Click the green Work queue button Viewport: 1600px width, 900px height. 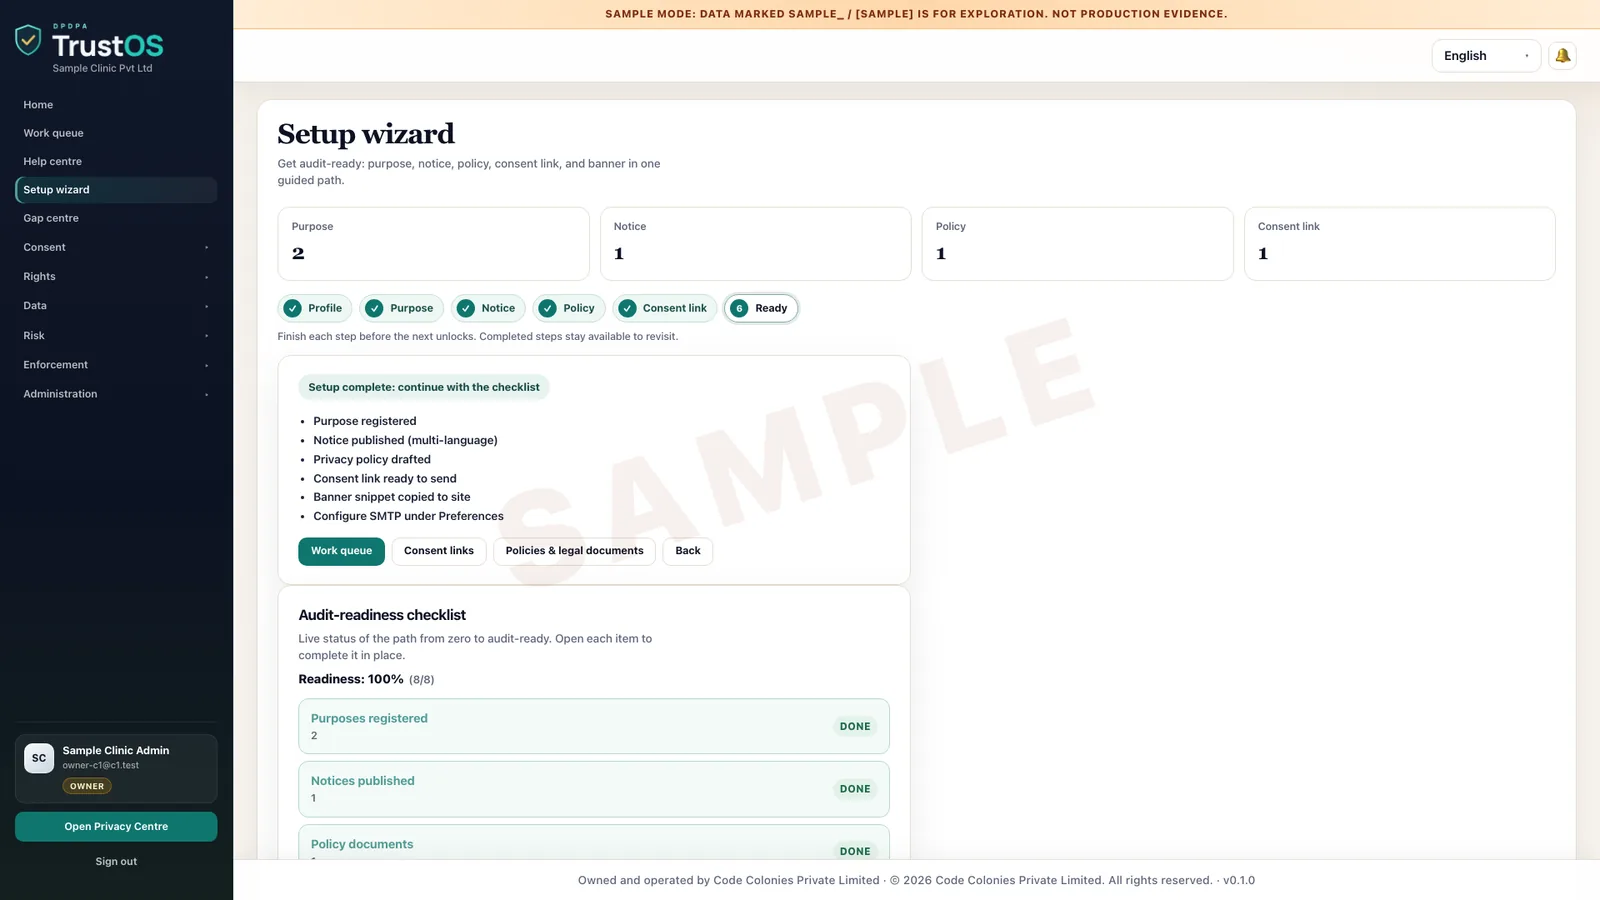(341, 551)
